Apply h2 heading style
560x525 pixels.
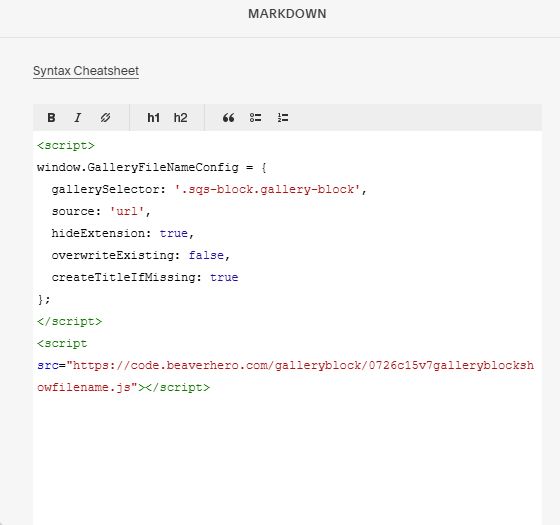(x=180, y=118)
